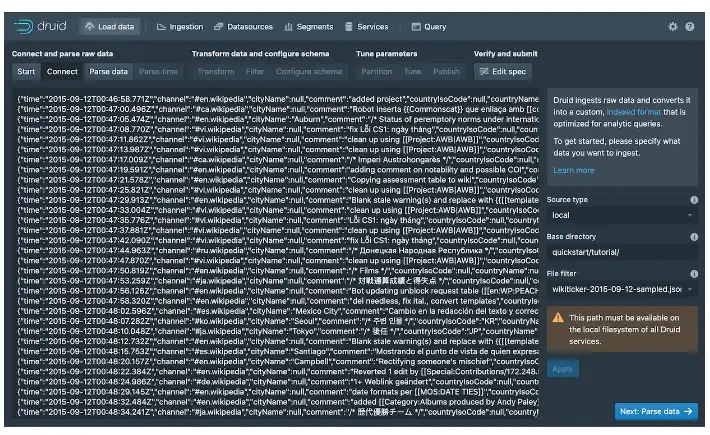Open the settings gear menu

[672, 27]
